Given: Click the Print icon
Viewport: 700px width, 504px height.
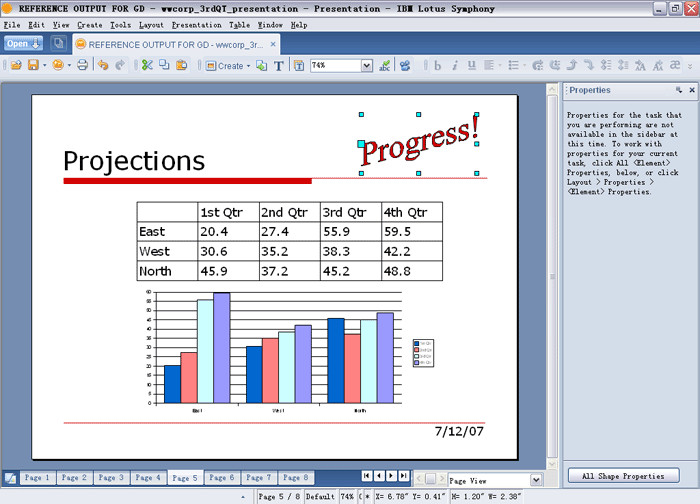Looking at the screenshot, I should (x=81, y=66).
